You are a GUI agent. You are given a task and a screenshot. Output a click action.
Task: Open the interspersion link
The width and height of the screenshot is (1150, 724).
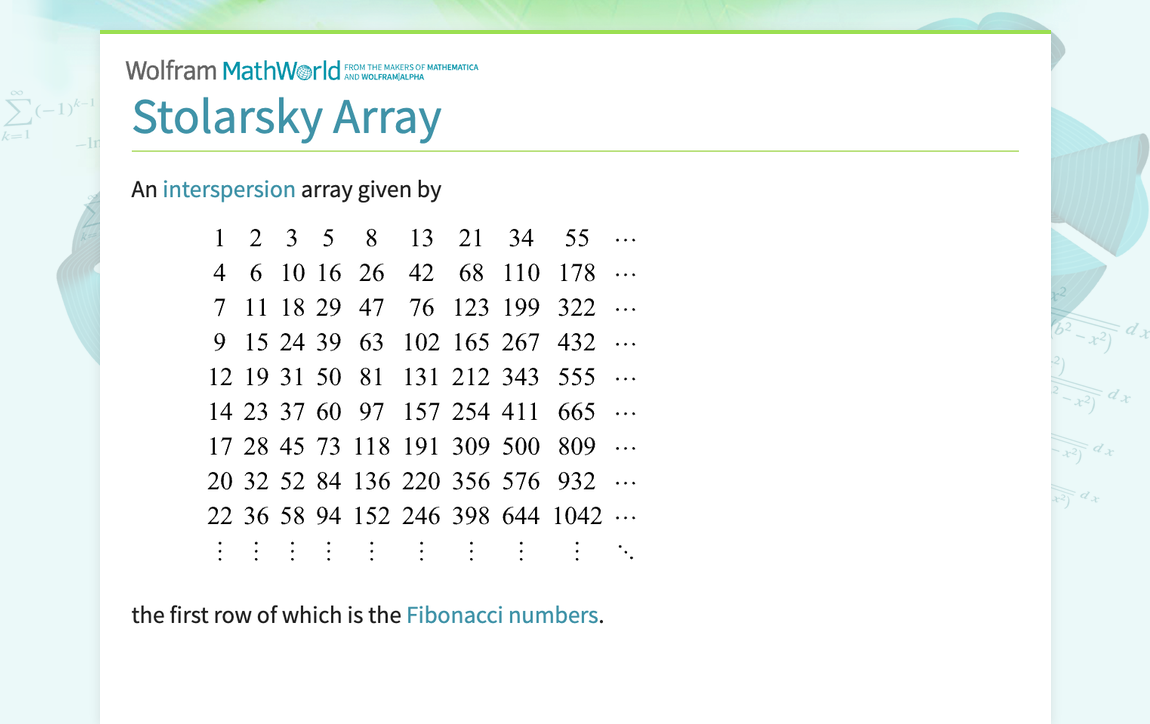click(229, 189)
